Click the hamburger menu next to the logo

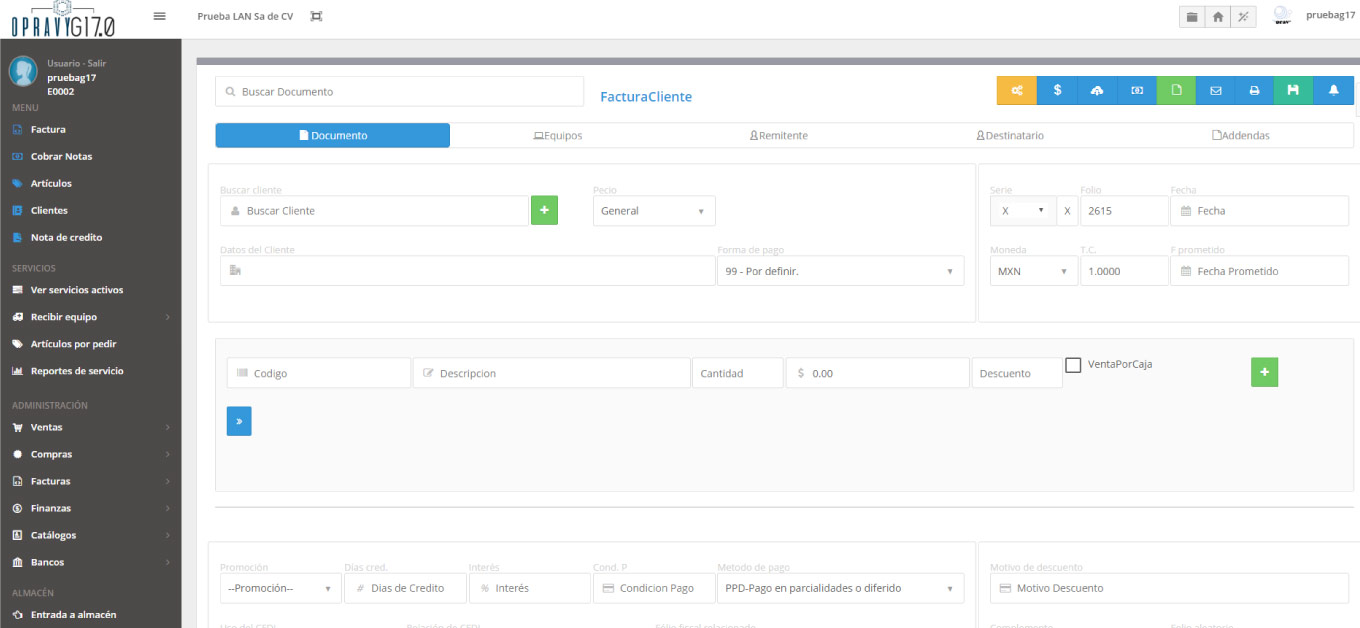tap(158, 15)
